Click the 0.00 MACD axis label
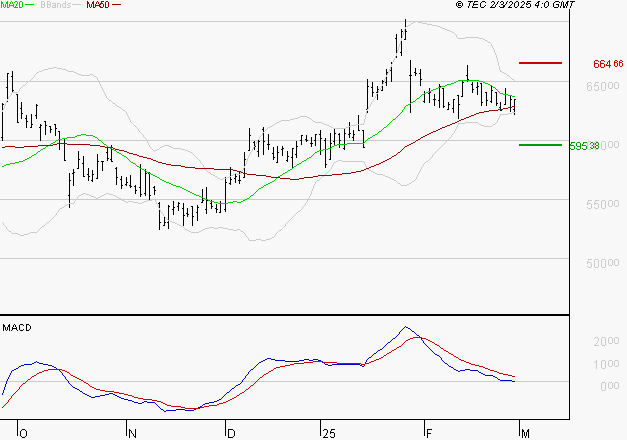 609,386
